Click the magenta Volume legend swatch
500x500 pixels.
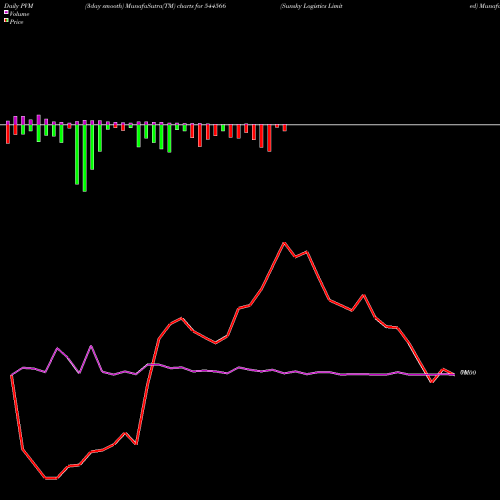tap(6, 12)
